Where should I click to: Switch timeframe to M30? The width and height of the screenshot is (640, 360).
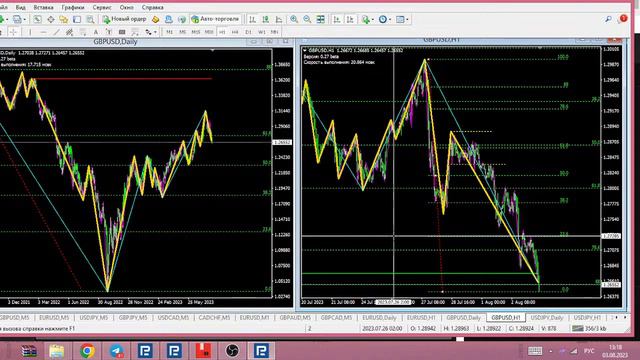coord(209,32)
